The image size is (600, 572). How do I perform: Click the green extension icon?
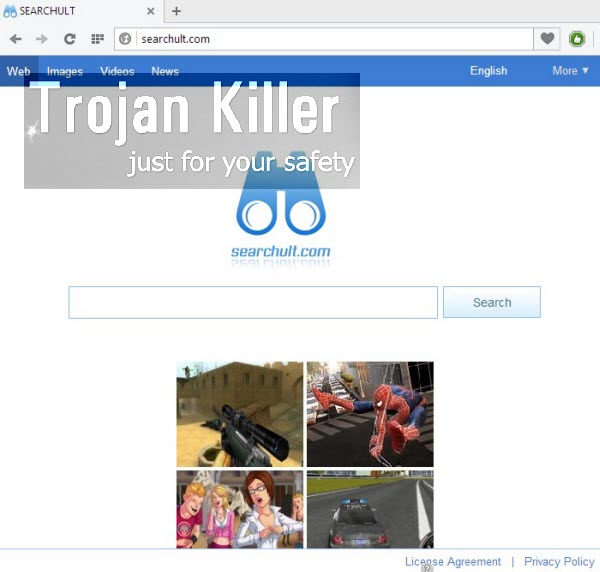[577, 39]
